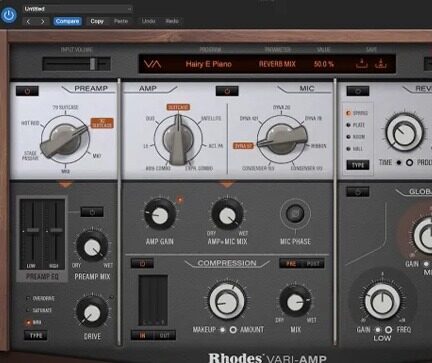The image size is (432, 363).
Task: Select the Dyna 20 mic label
Action: pos(282,107)
